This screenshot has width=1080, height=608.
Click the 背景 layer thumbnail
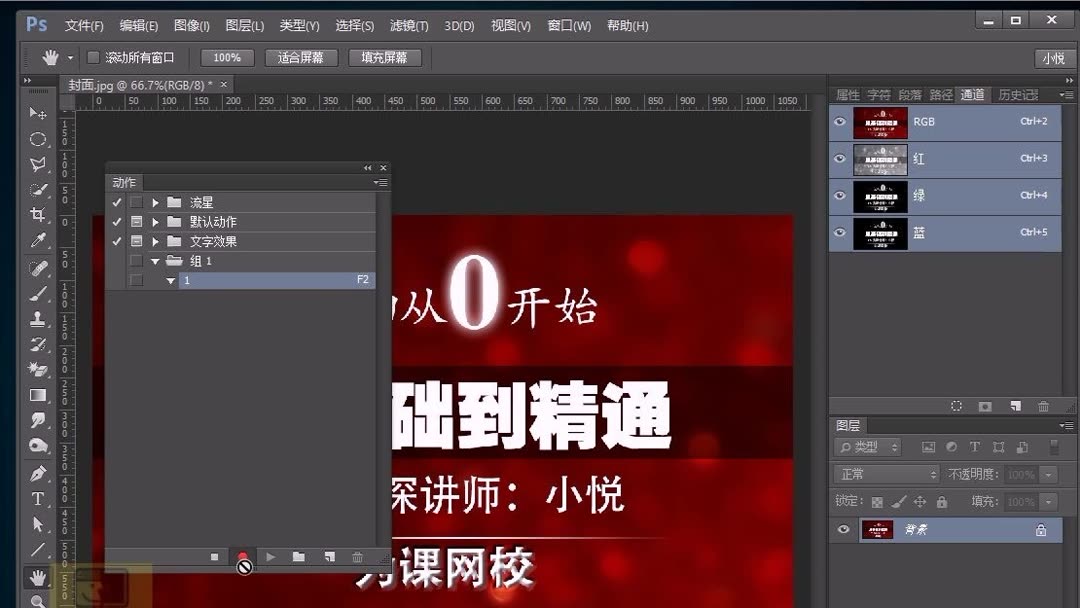(x=877, y=530)
